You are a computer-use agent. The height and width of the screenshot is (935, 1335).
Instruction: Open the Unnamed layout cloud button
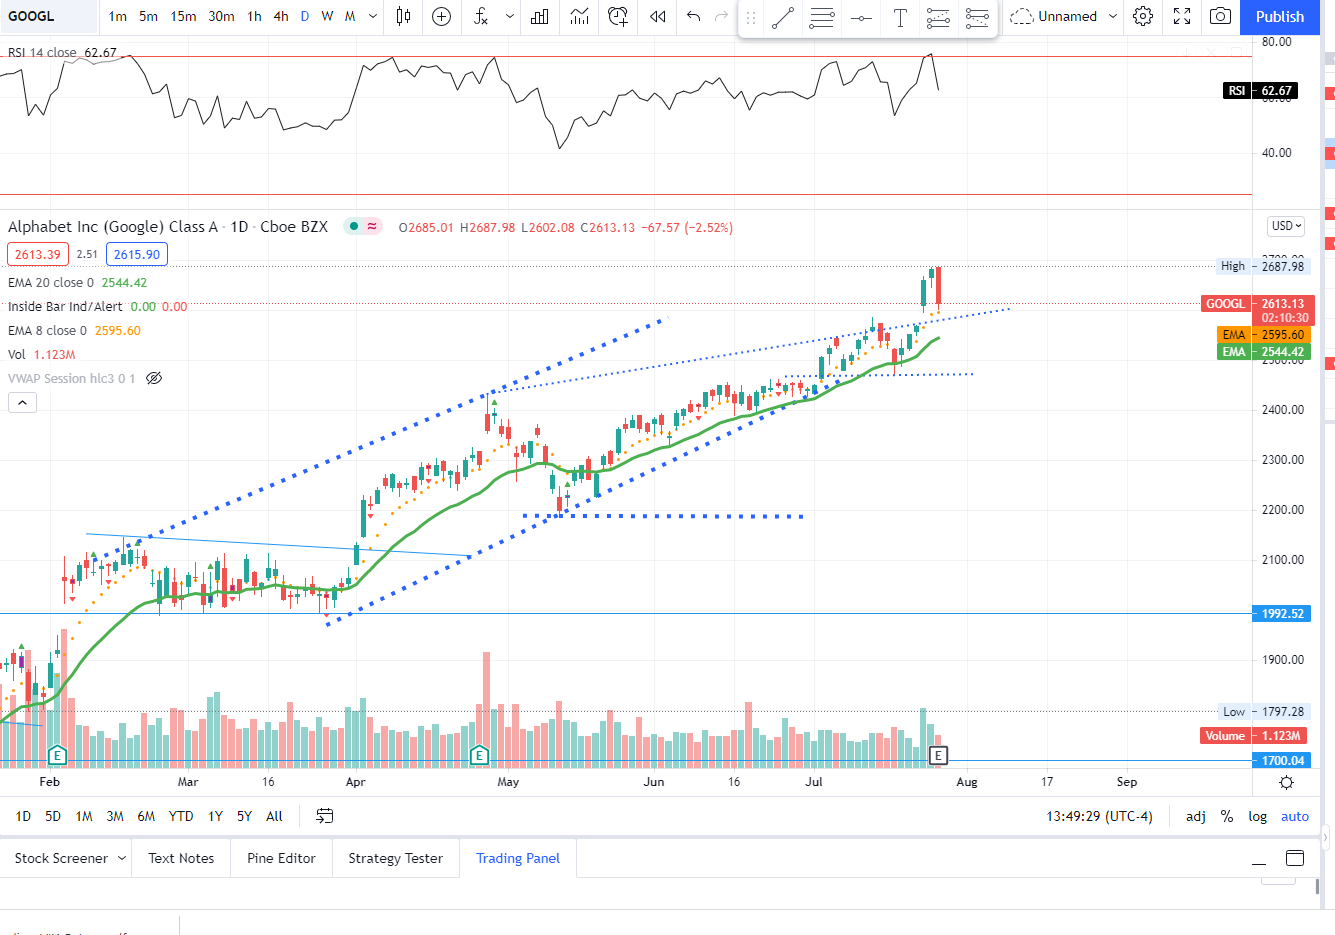click(x=1053, y=16)
